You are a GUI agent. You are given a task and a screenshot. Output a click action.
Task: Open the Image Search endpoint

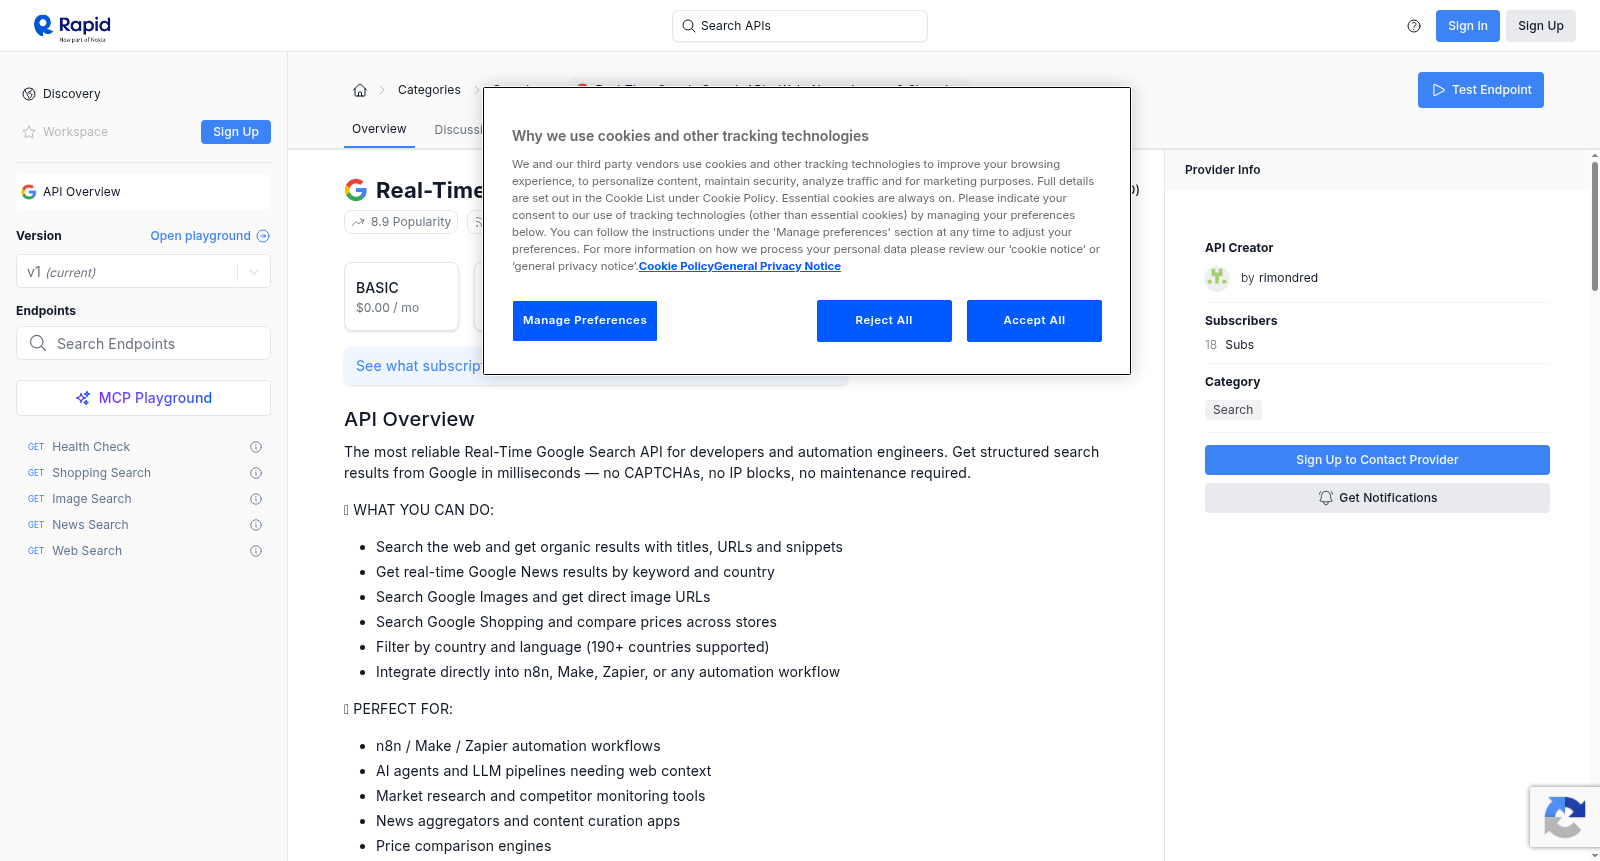[x=92, y=499]
